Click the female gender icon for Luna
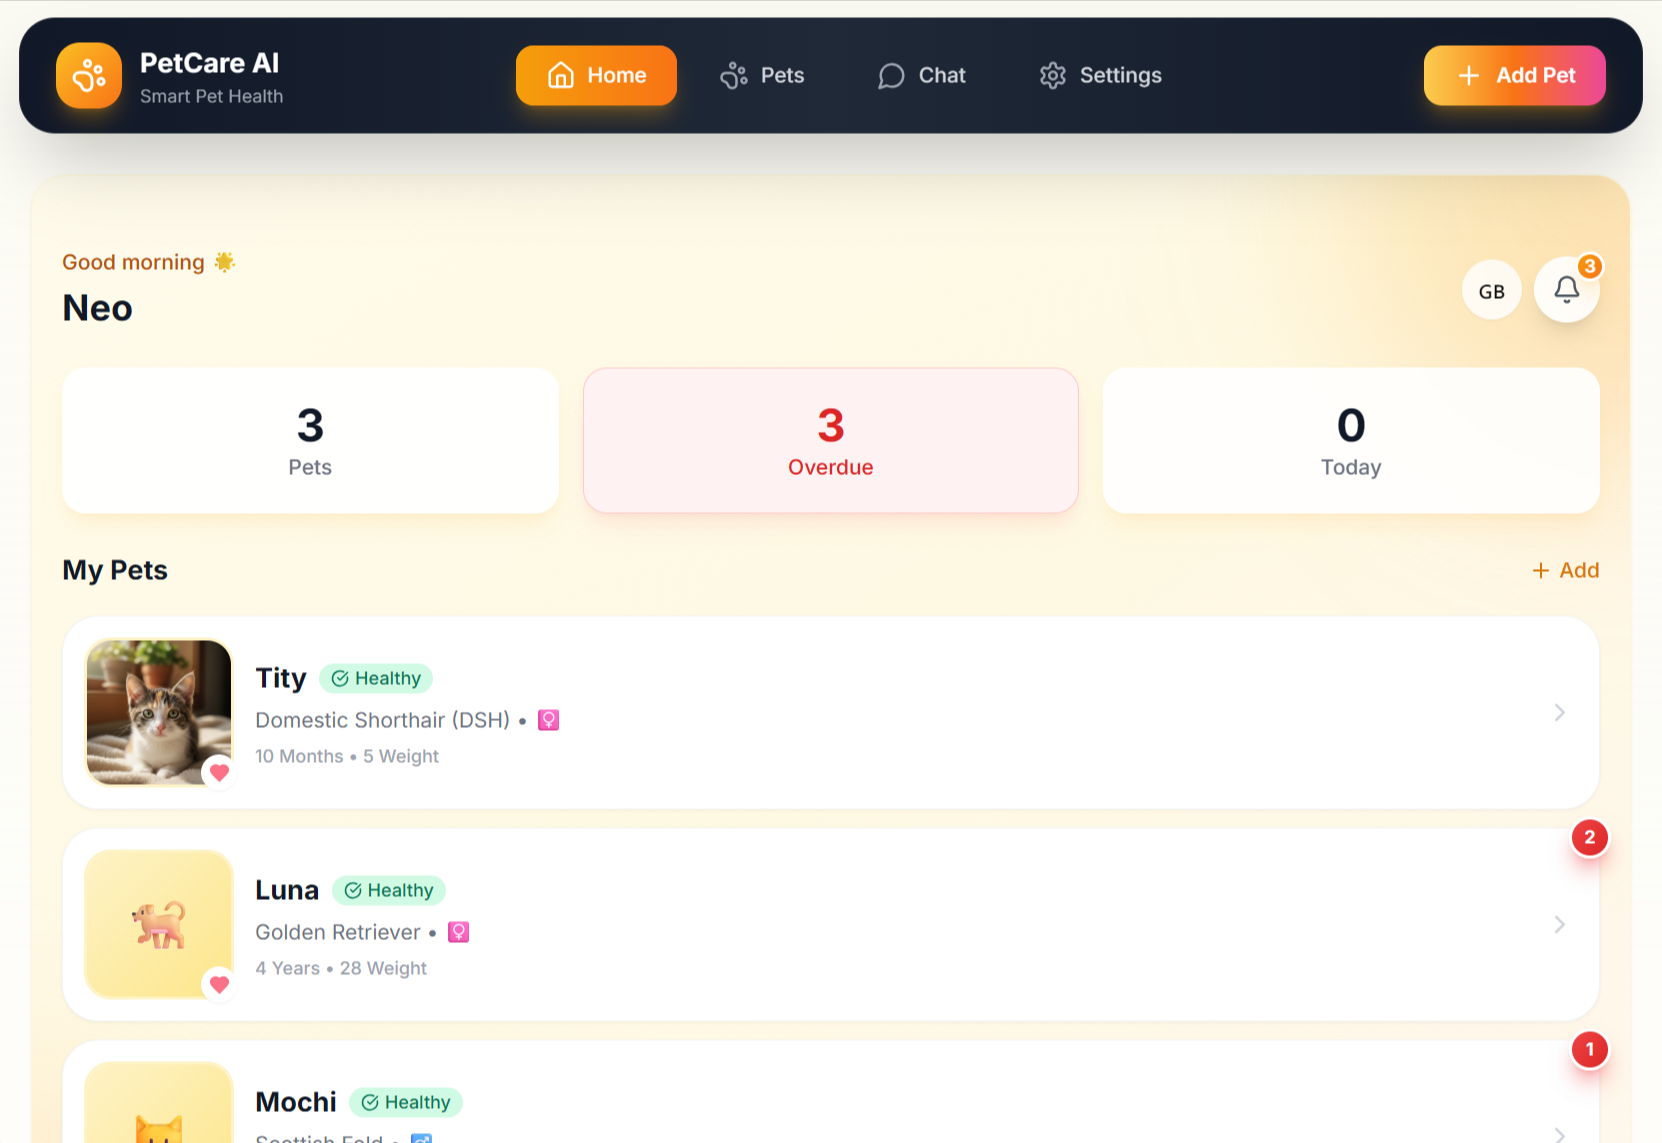Image resolution: width=1662 pixels, height=1143 pixels. click(x=458, y=932)
